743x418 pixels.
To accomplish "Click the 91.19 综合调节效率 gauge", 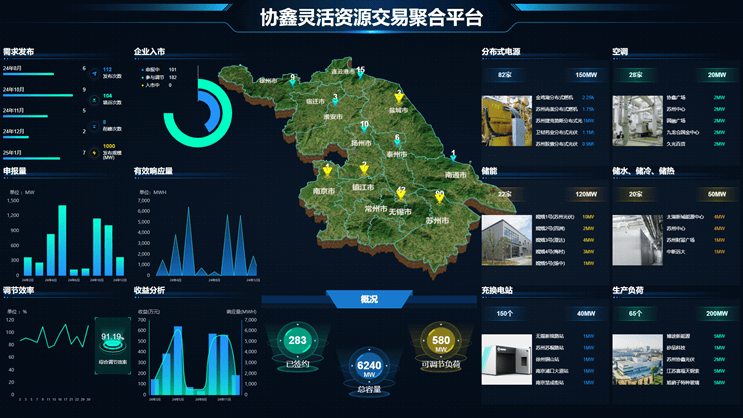I will tap(112, 338).
